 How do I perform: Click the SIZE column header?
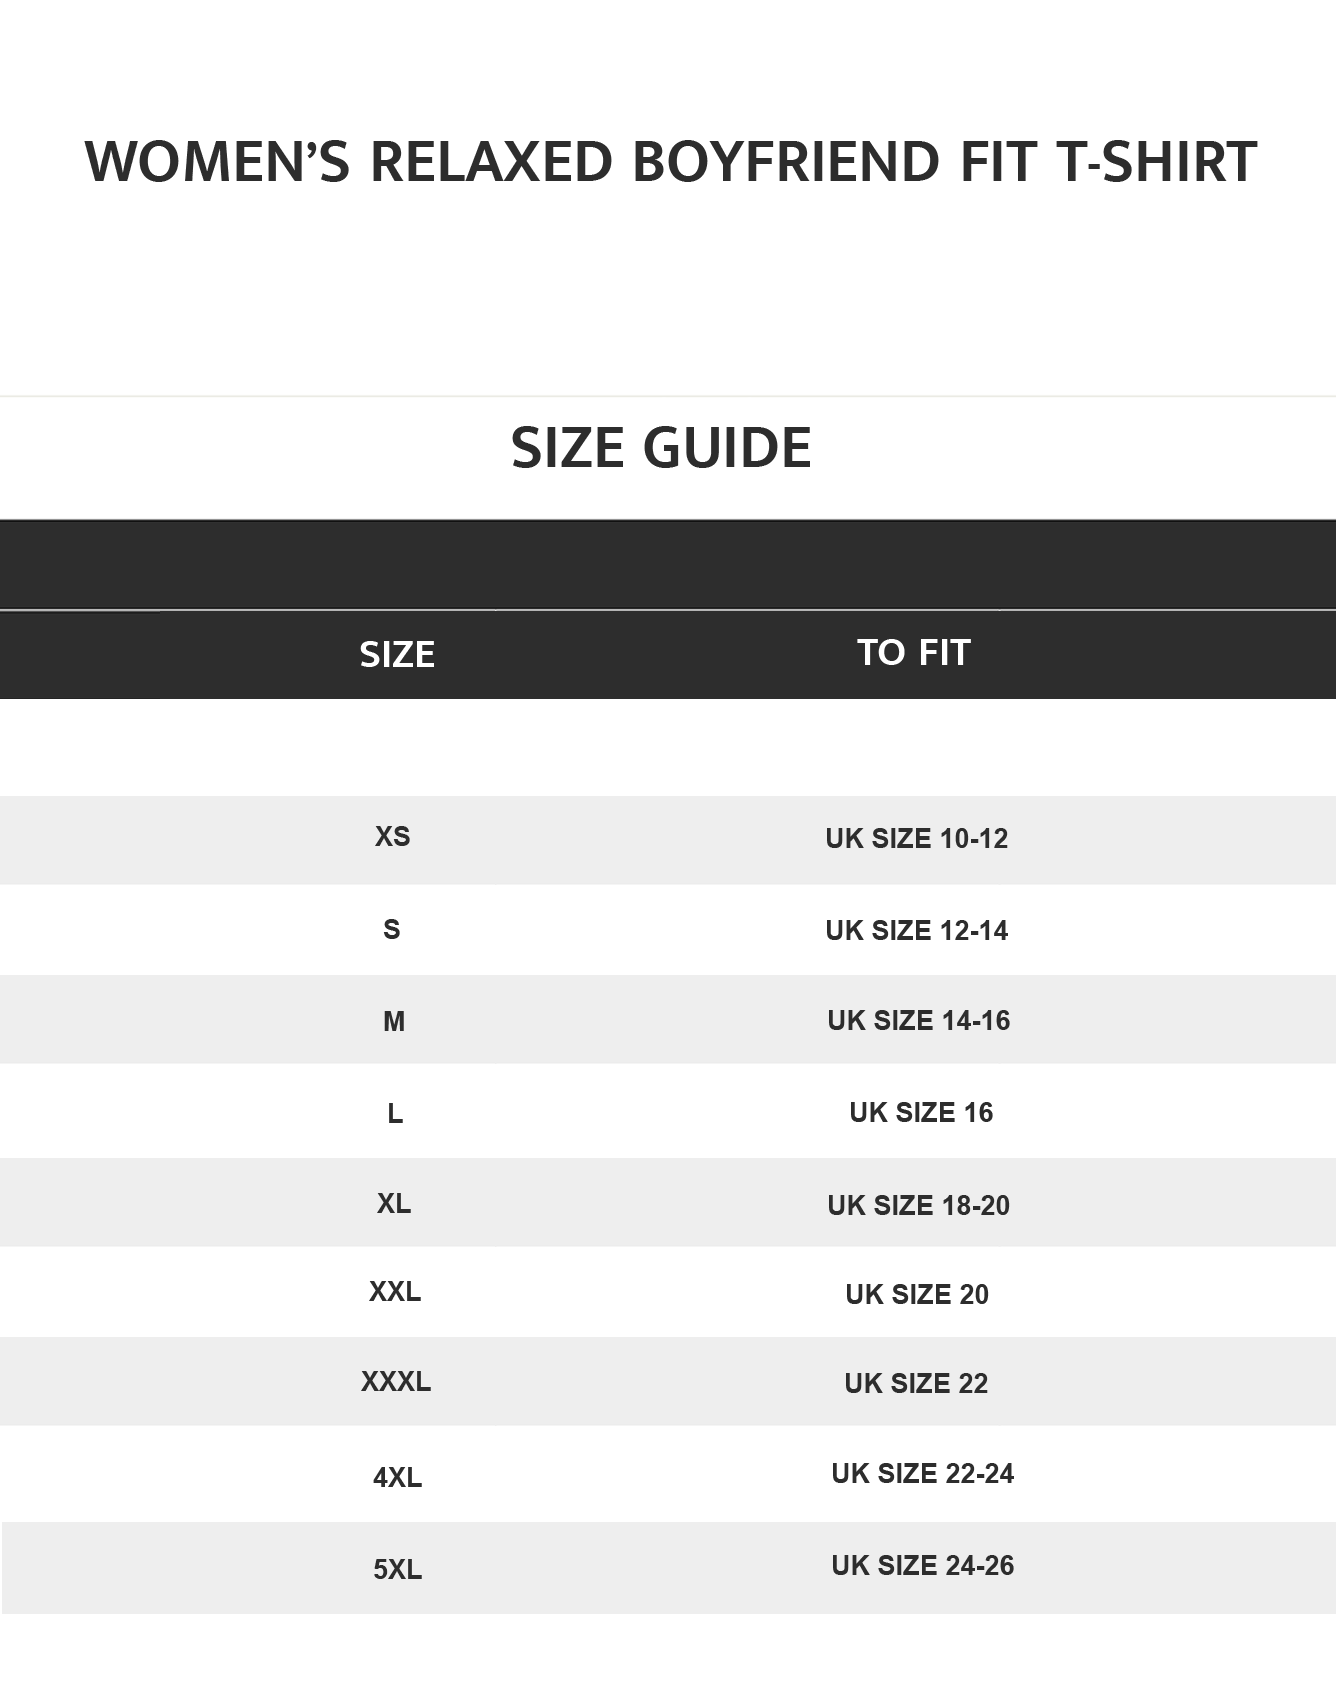coord(397,654)
